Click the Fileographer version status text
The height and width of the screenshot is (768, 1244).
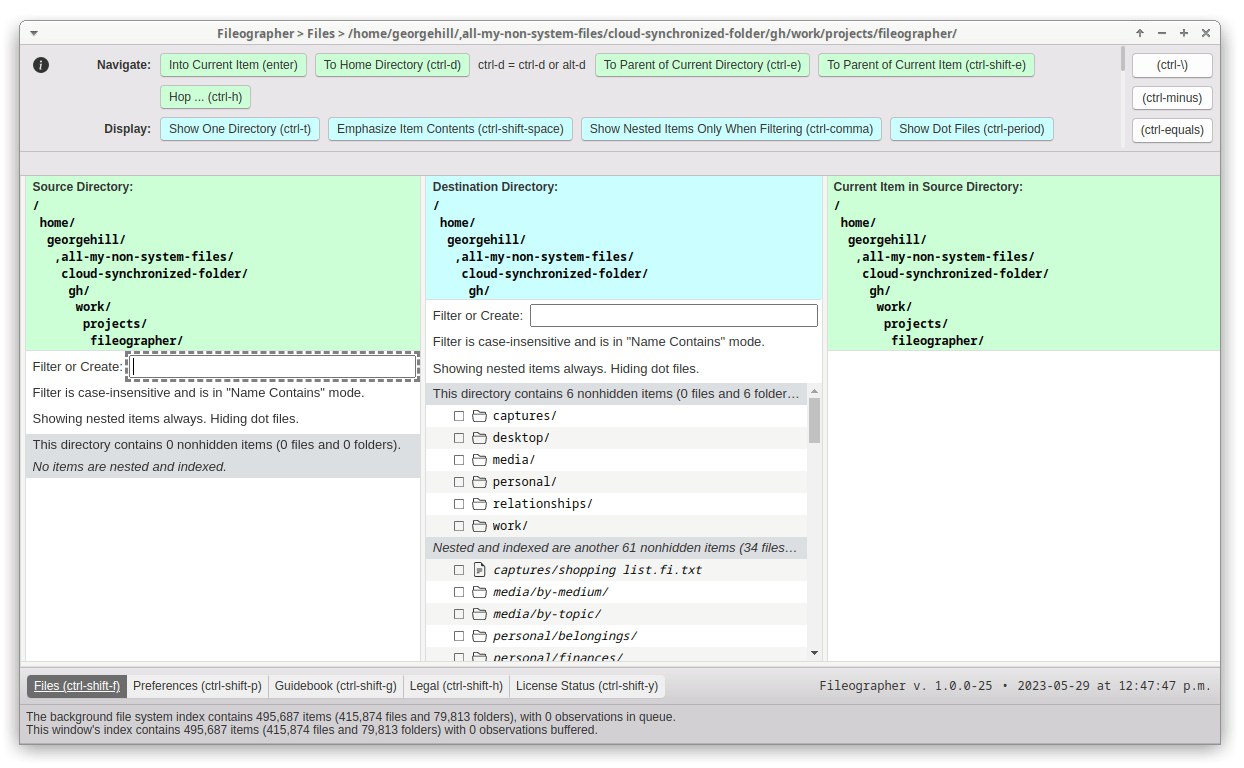(x=1015, y=686)
